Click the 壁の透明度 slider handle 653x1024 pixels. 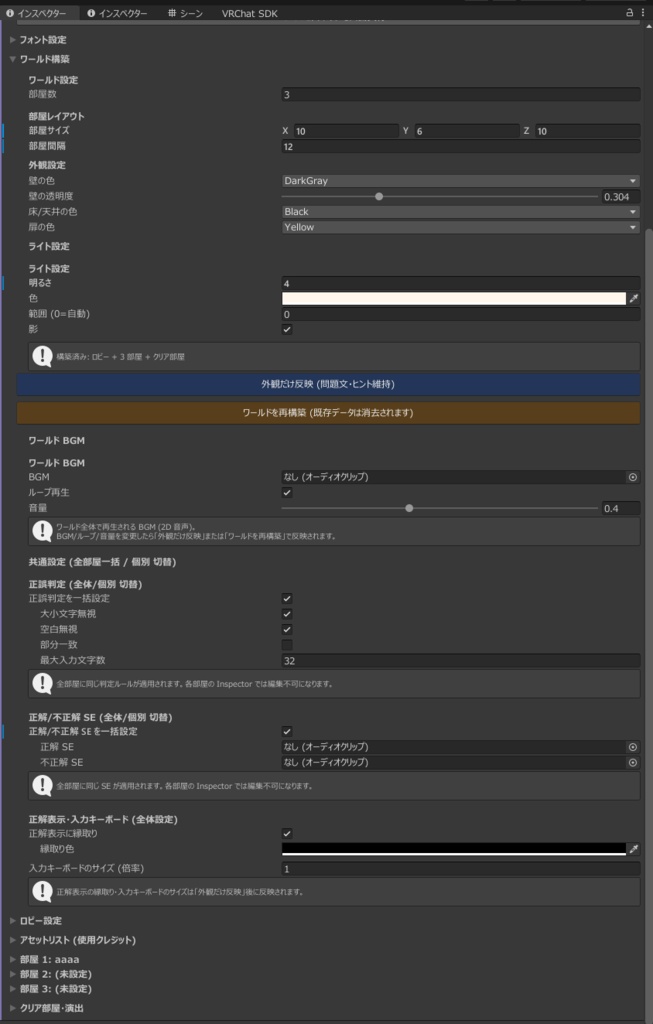[x=379, y=197]
